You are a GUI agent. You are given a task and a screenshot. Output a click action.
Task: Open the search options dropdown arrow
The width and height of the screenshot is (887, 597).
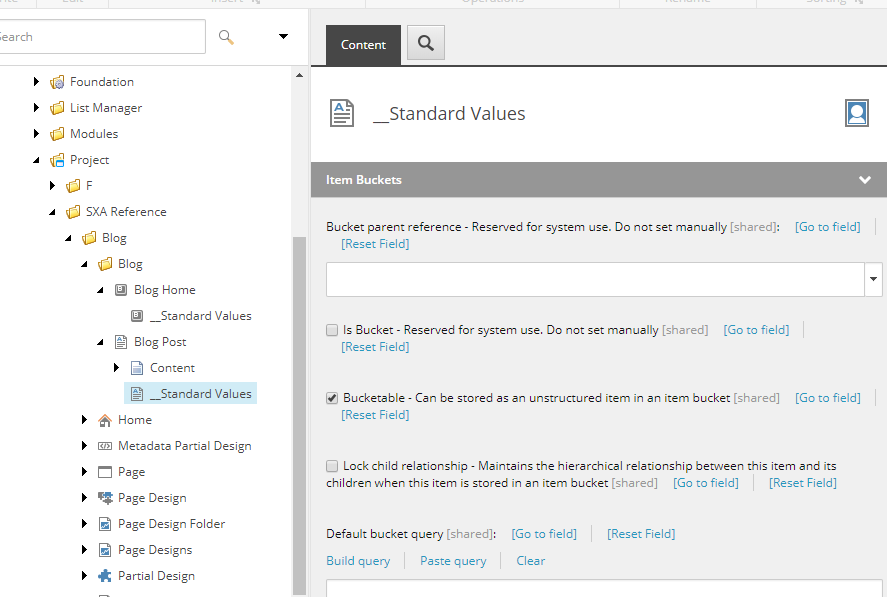click(x=283, y=37)
